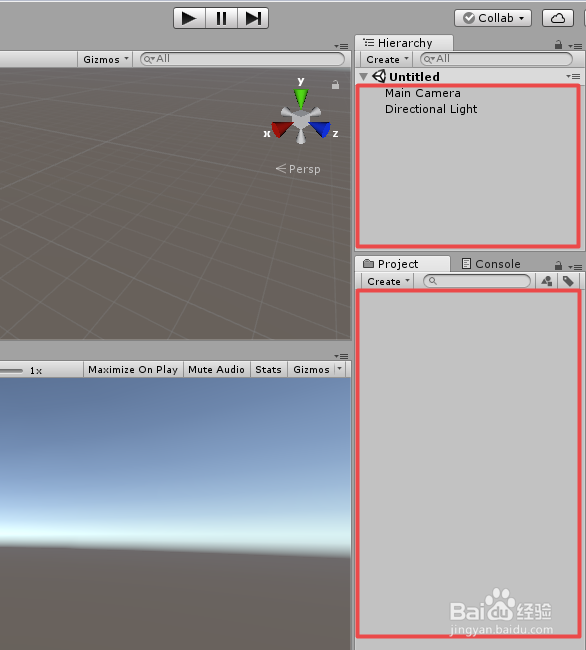Open the Project panel options menu
Screen dimensions: 586x650
(x=575, y=267)
